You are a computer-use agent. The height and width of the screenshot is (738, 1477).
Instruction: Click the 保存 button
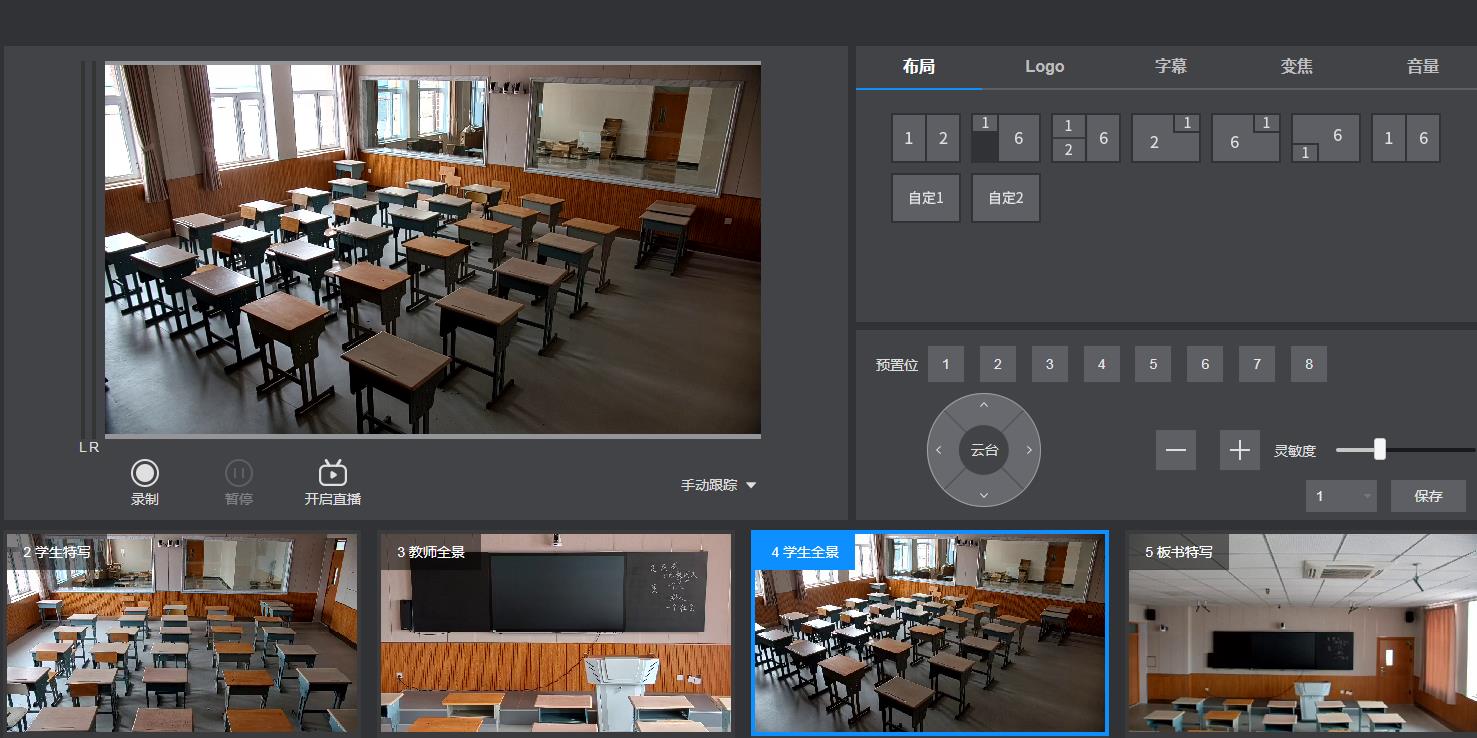coord(1428,496)
